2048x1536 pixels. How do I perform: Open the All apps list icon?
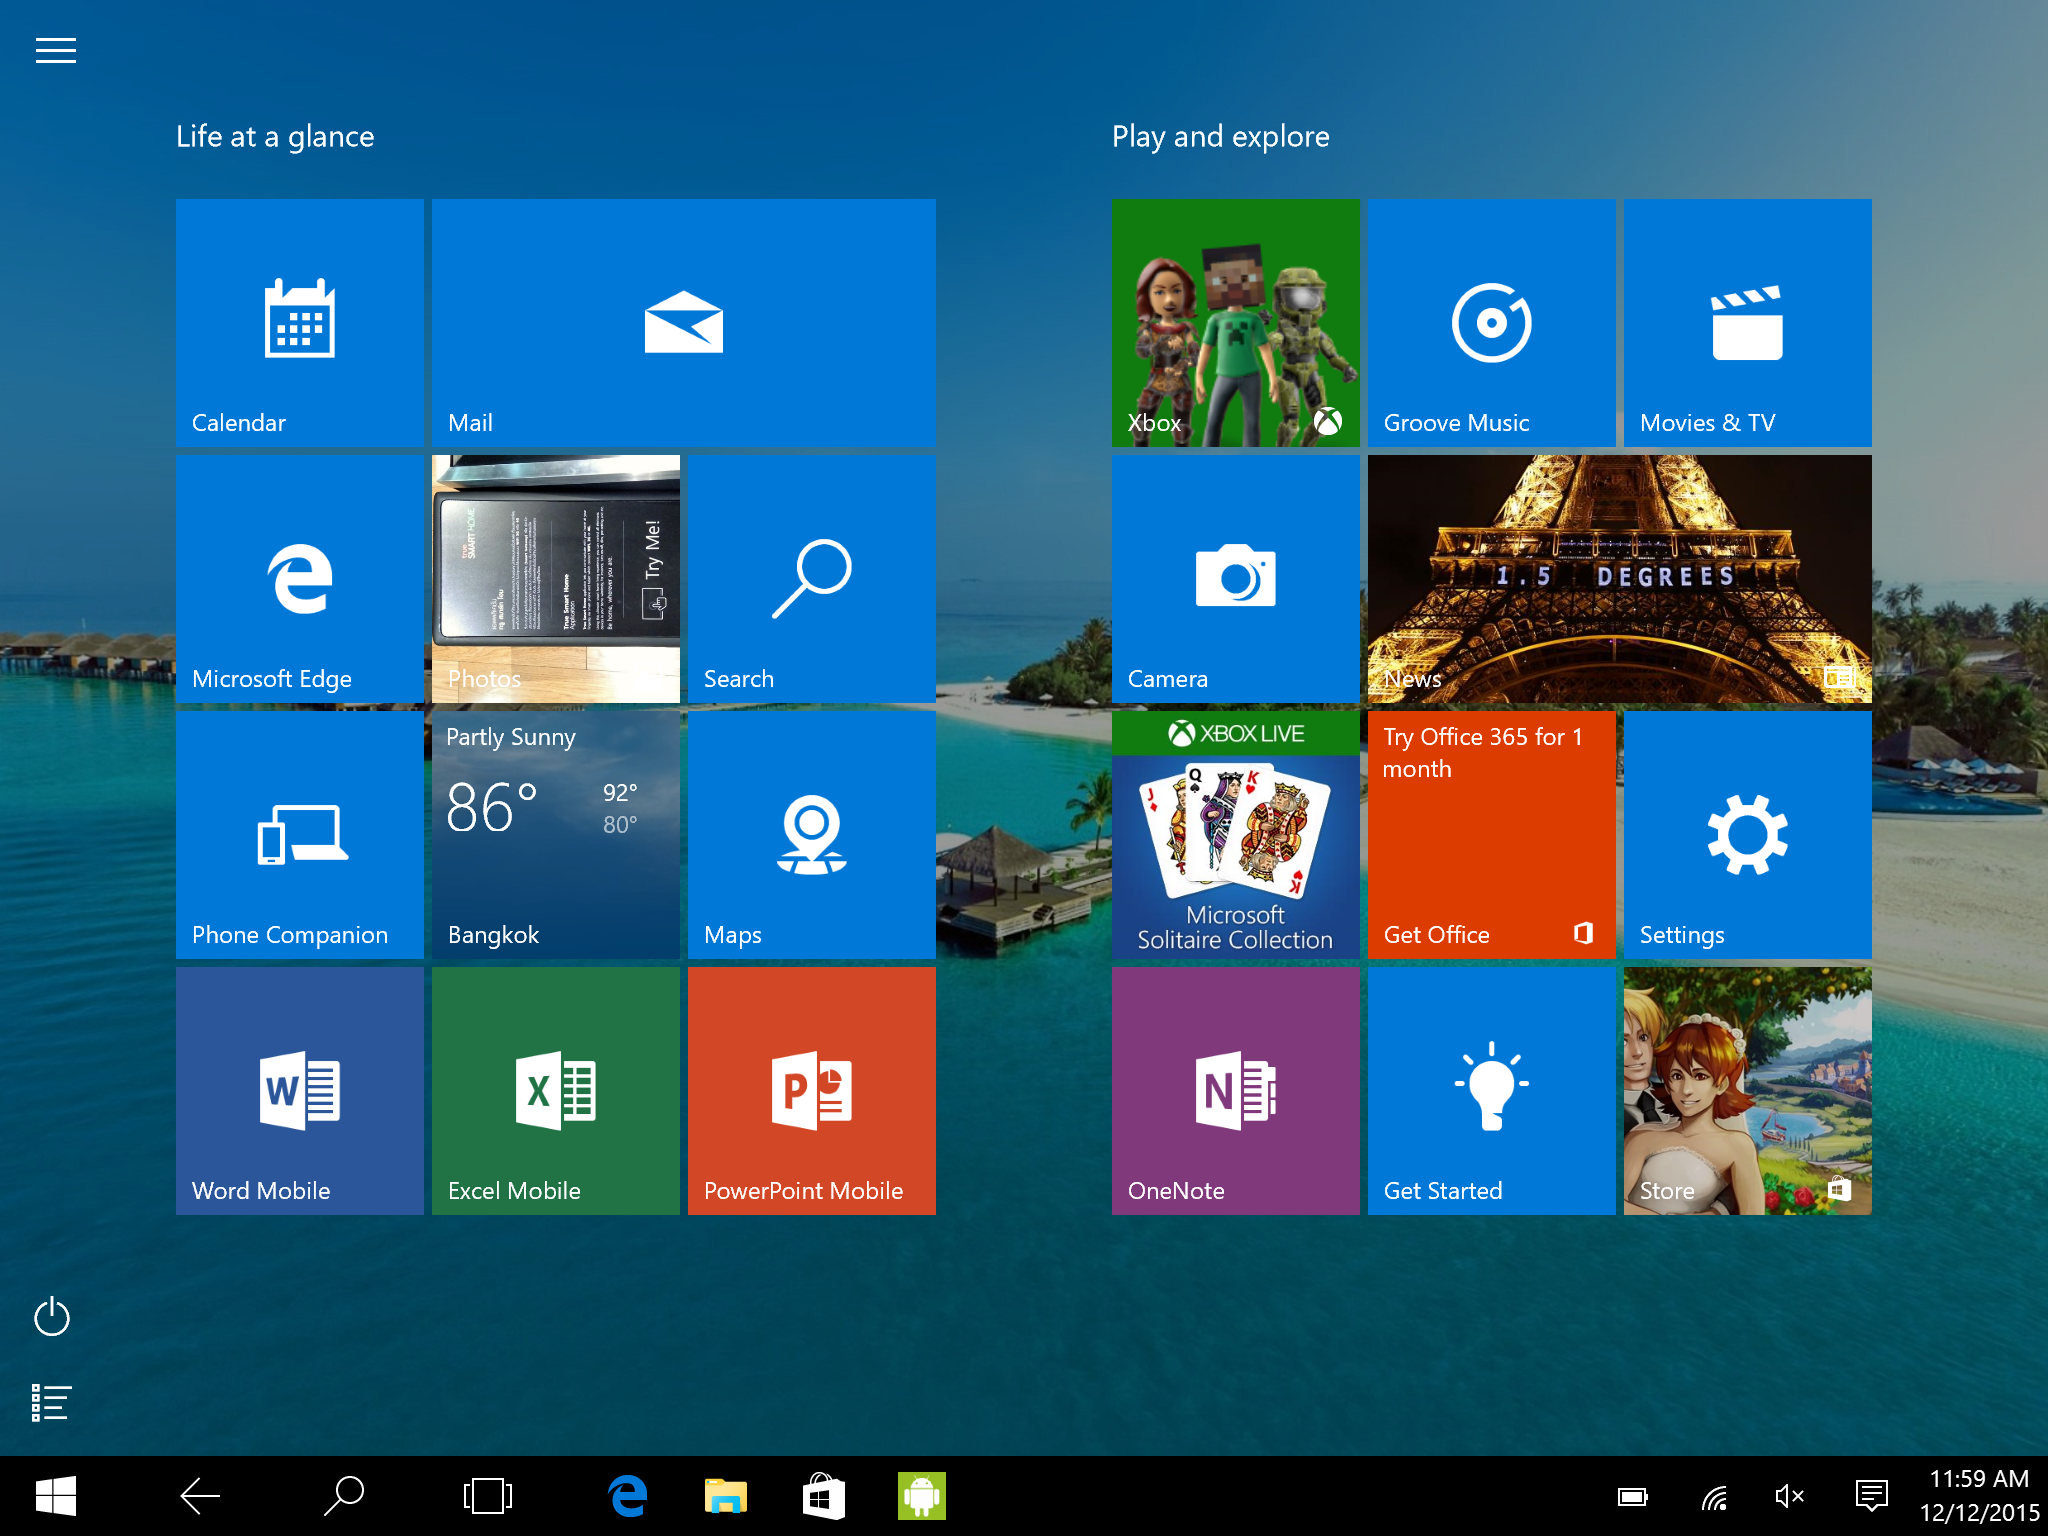51,1402
